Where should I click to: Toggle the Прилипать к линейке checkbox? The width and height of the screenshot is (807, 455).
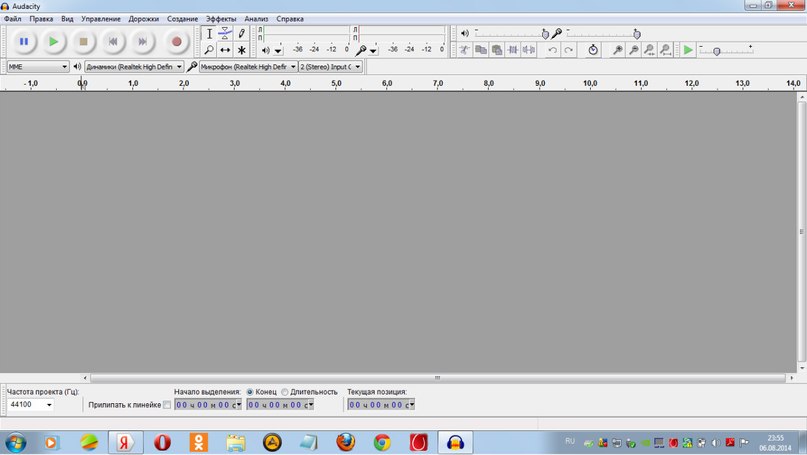pyautogui.click(x=167, y=405)
